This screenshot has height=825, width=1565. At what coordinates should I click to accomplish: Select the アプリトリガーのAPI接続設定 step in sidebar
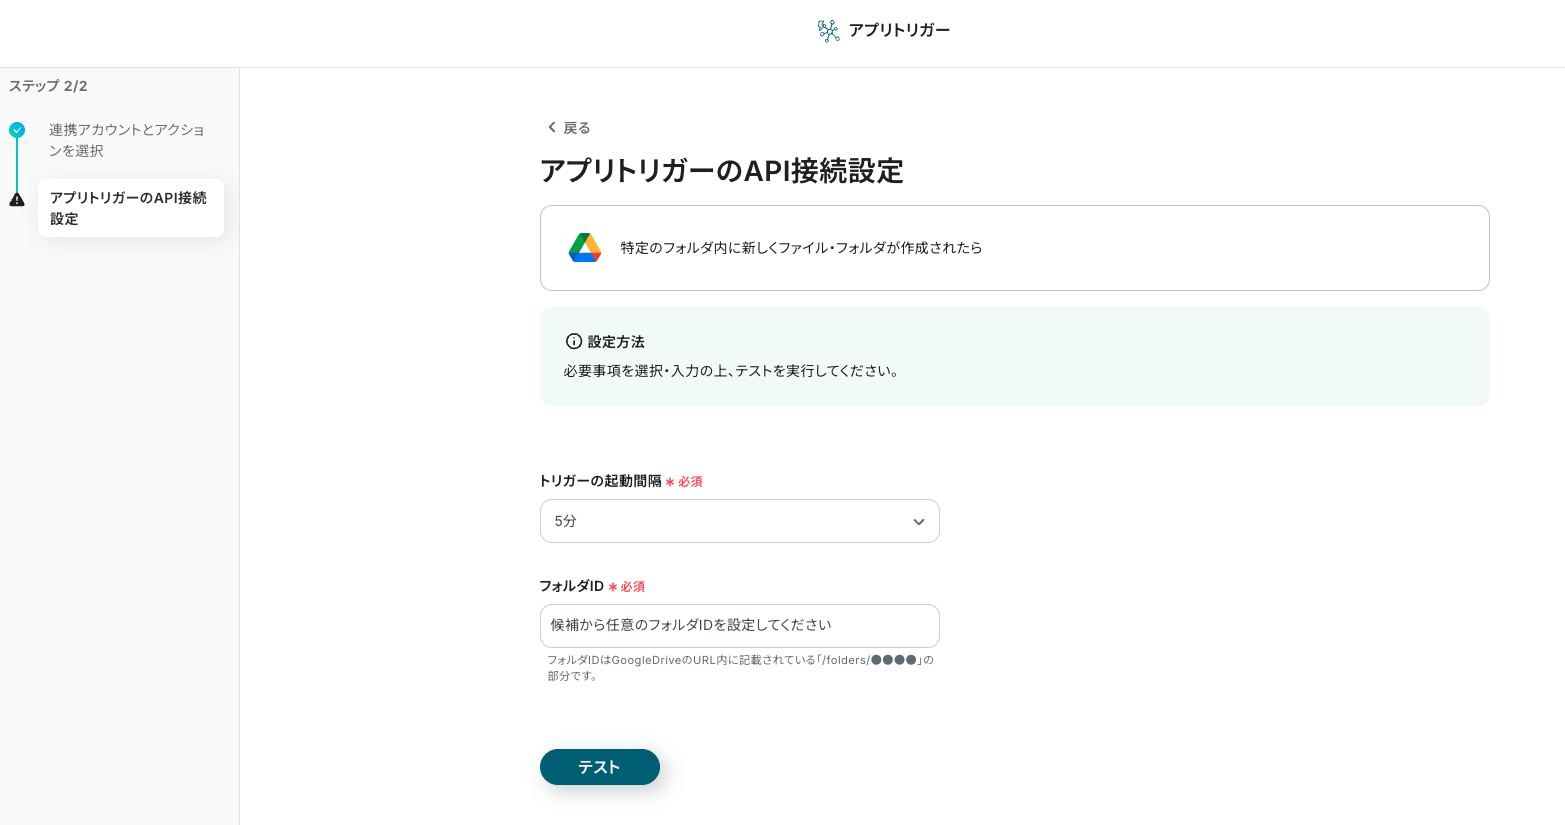[130, 208]
